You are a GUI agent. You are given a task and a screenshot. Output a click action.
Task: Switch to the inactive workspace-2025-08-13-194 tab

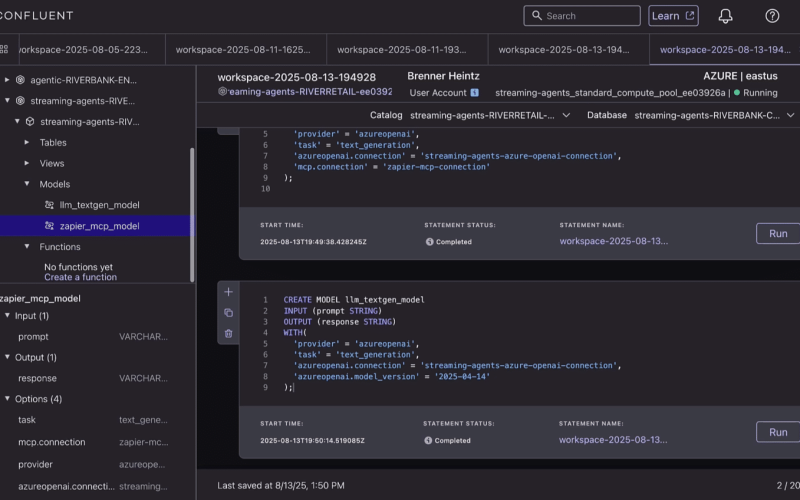568,49
